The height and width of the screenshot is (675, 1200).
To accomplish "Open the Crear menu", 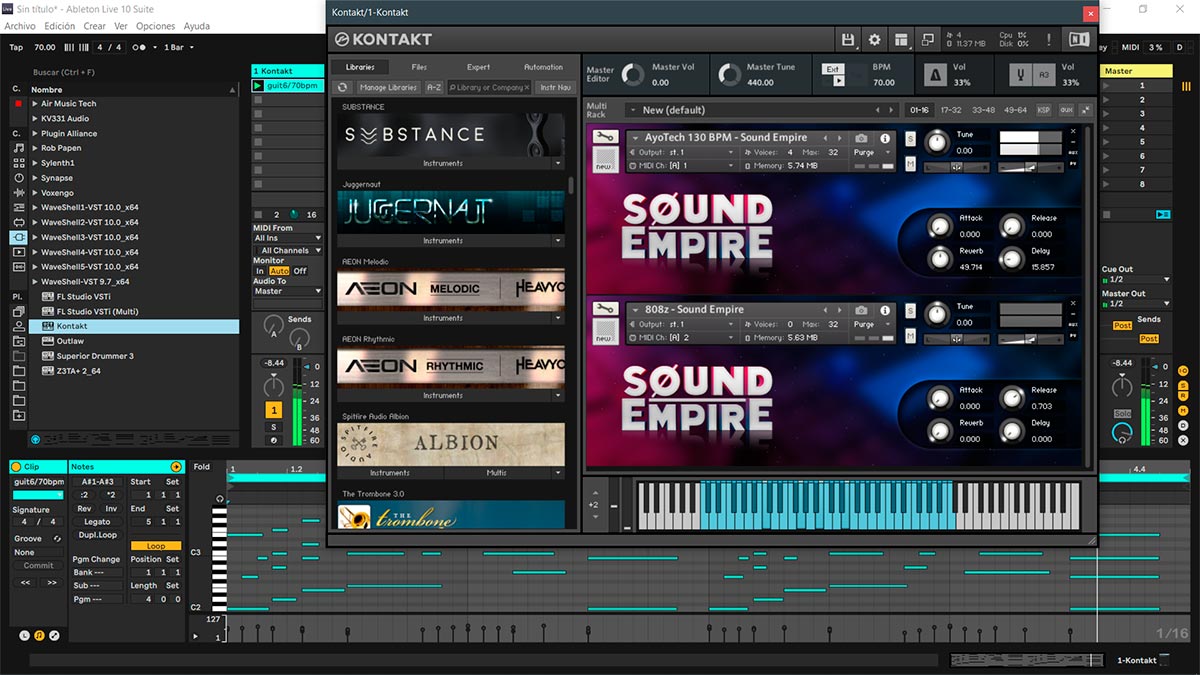I will click(x=95, y=26).
